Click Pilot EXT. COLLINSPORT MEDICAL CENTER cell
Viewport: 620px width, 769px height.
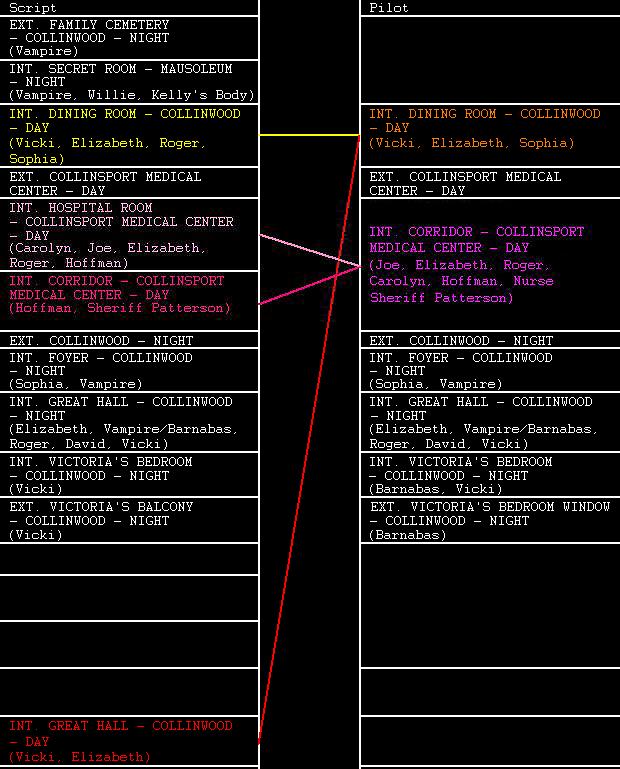(x=490, y=183)
